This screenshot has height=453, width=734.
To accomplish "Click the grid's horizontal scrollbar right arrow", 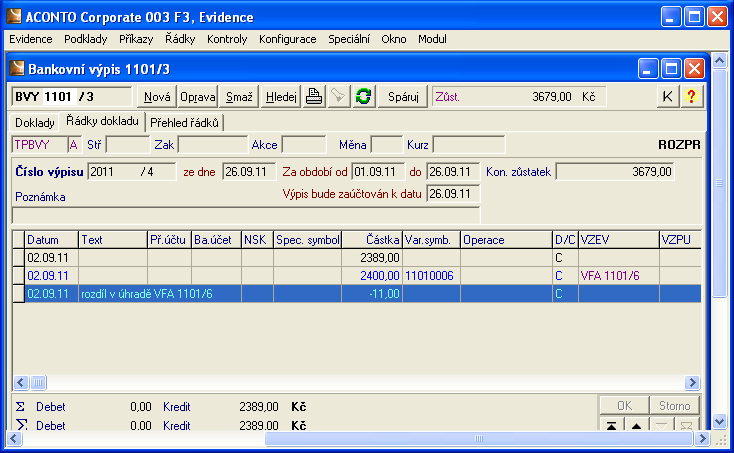I will (x=692, y=382).
